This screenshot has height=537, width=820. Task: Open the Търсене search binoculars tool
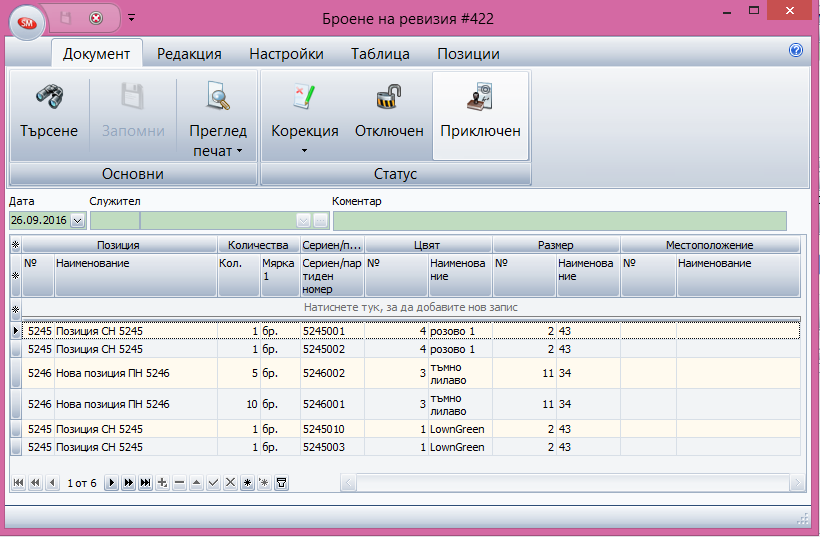click(x=49, y=115)
